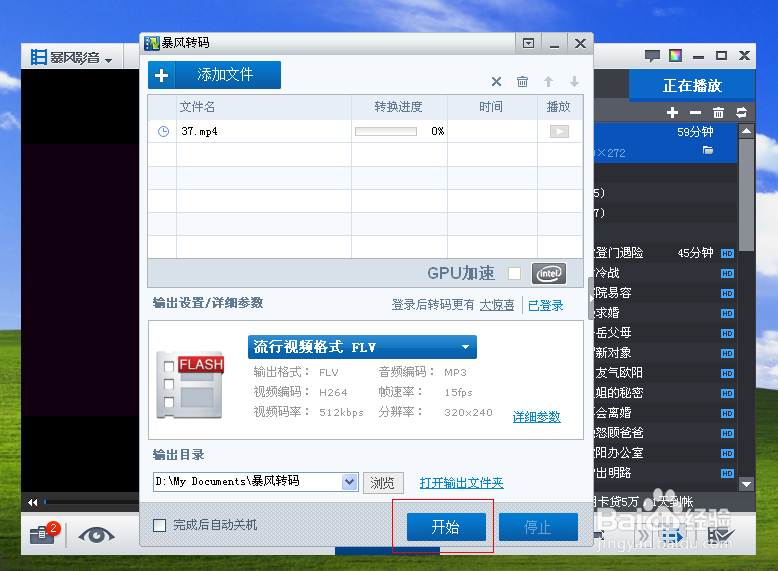Switch to the 正在播放 tab
The height and width of the screenshot is (571, 778).
(x=692, y=85)
